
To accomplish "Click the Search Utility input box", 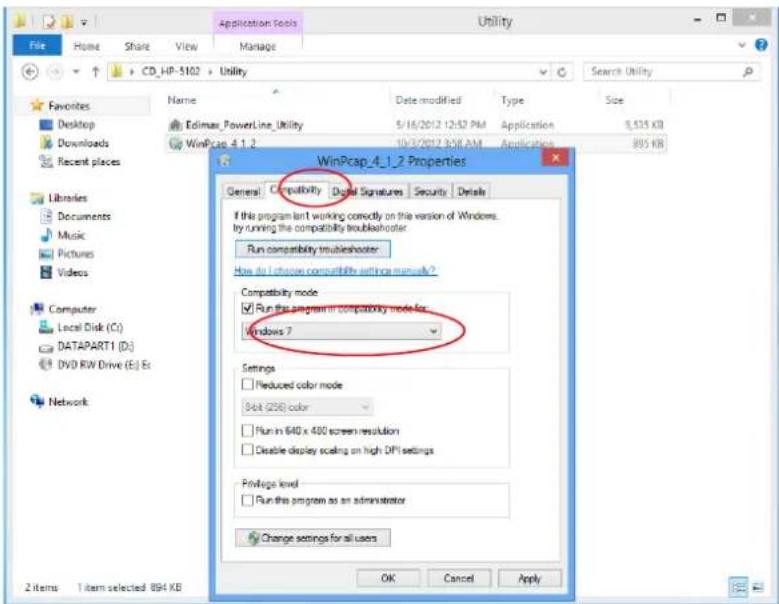I will click(x=671, y=72).
